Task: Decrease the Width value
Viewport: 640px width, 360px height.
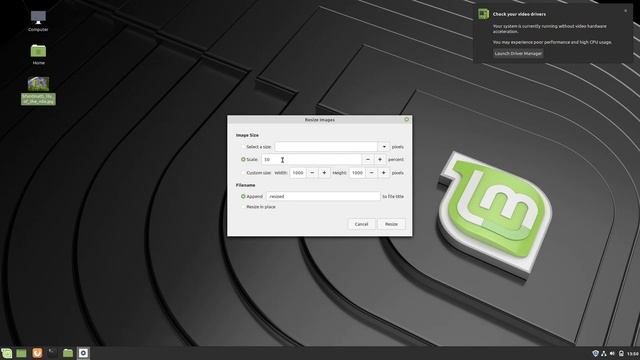Action: click(x=312, y=173)
